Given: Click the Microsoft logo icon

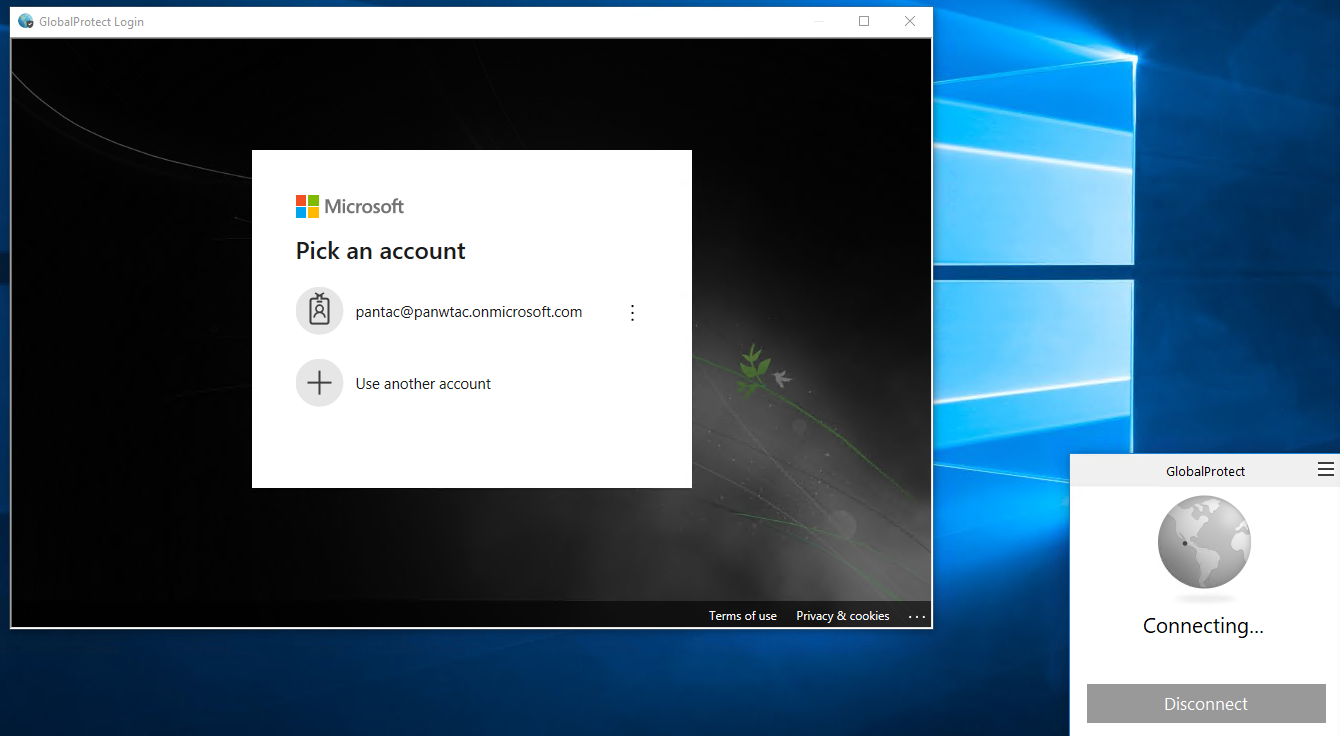Looking at the screenshot, I should (x=306, y=206).
